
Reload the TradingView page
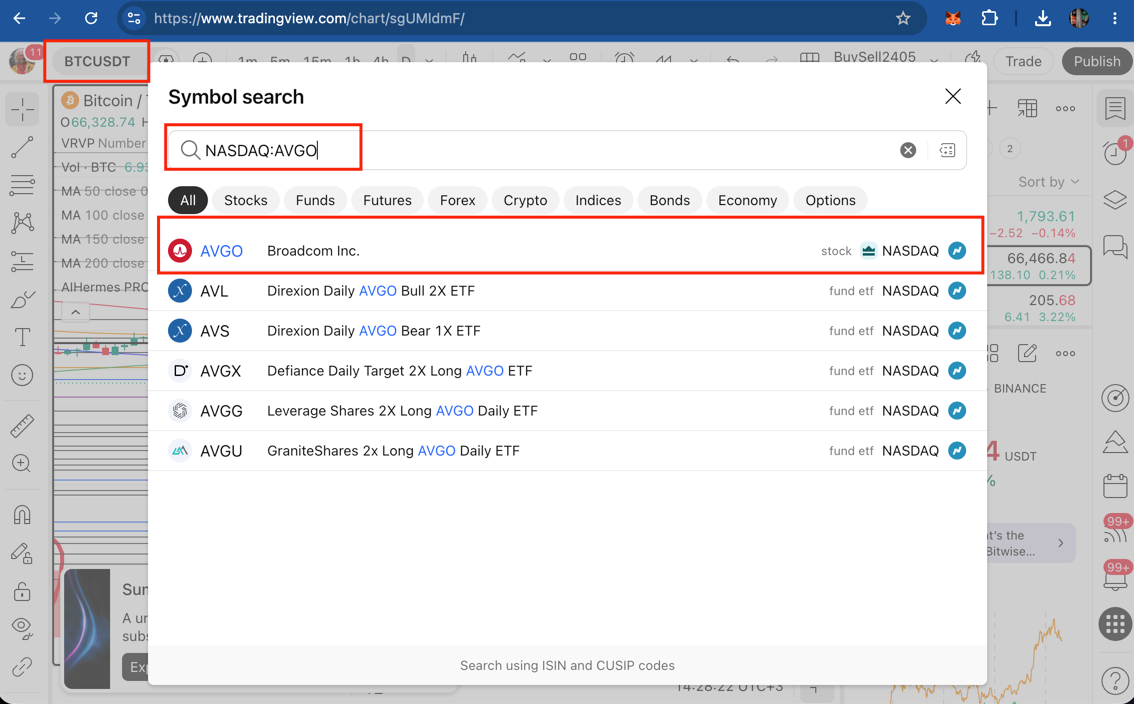(90, 18)
